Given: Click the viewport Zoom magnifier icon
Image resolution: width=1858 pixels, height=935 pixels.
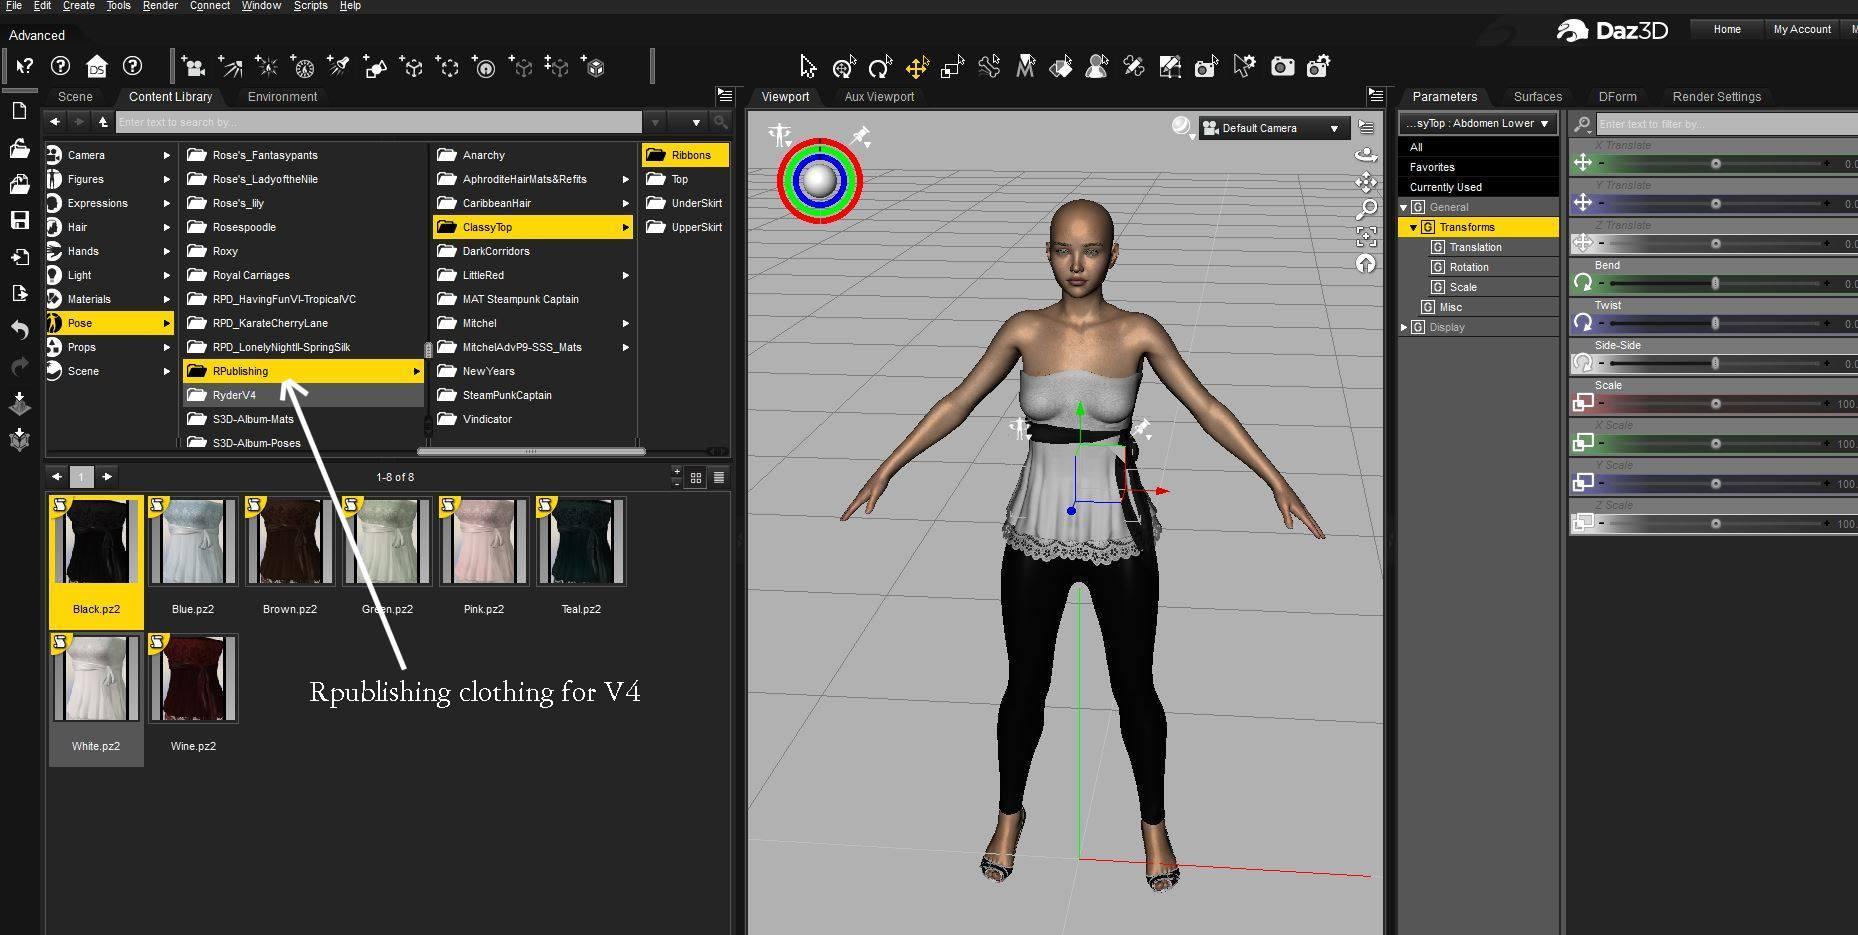Looking at the screenshot, I should tap(1366, 209).
